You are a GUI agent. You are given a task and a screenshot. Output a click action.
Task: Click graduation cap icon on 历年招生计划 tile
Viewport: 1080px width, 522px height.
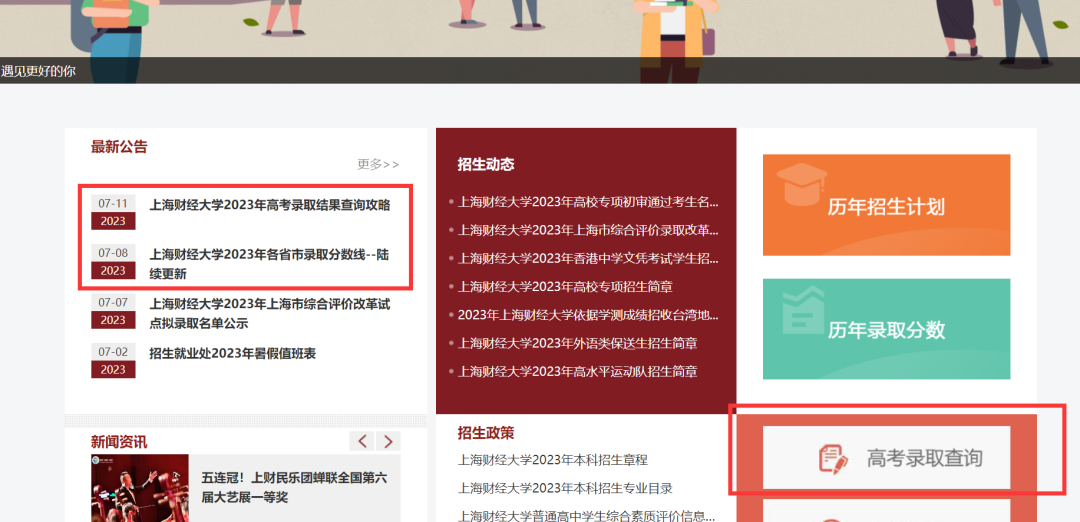tap(802, 184)
